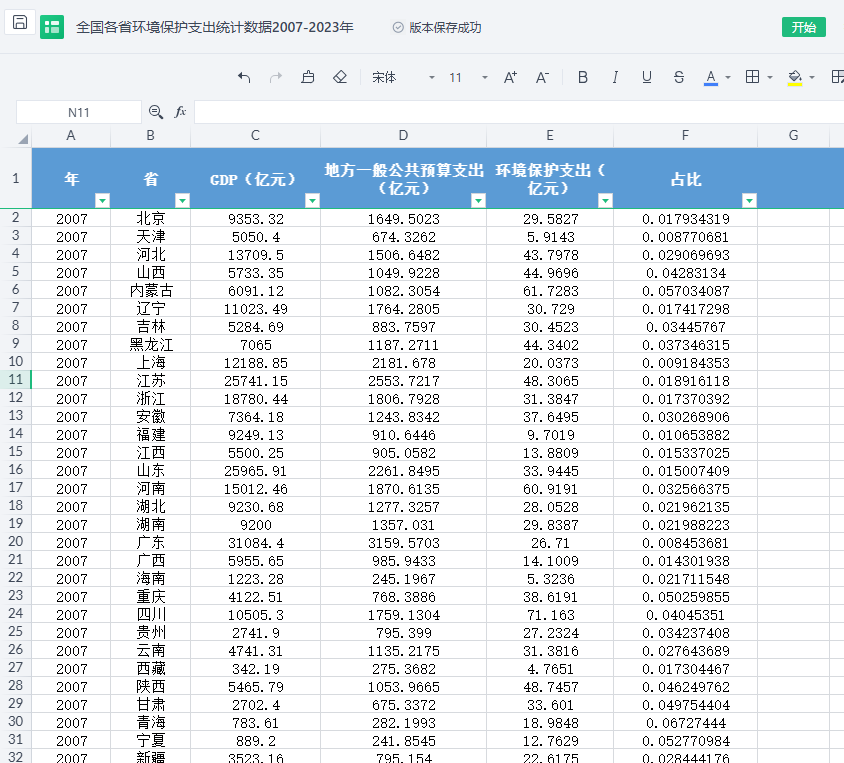Click the save document icon
The height and width of the screenshot is (763, 844).
(x=20, y=23)
